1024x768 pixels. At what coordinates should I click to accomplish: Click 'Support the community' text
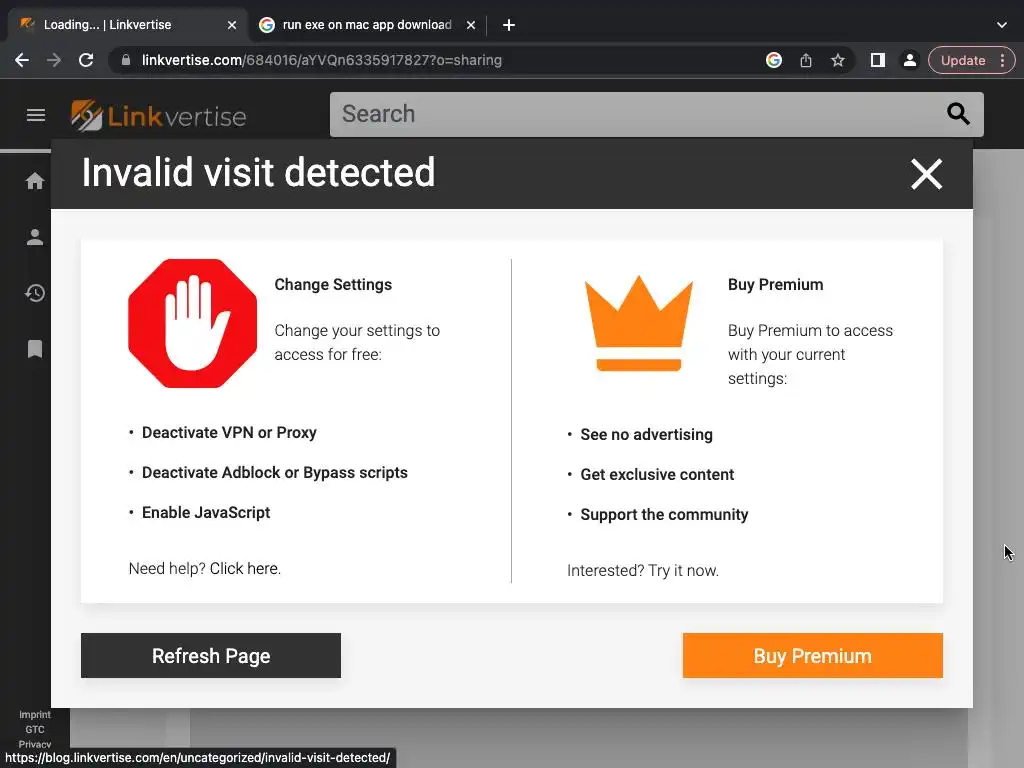664,515
